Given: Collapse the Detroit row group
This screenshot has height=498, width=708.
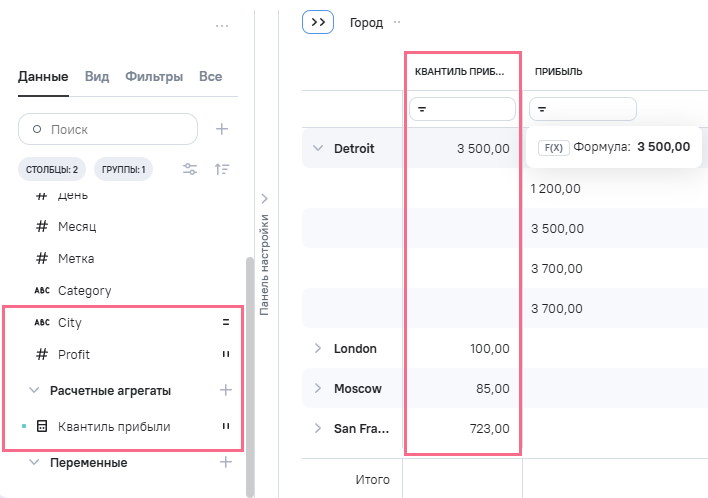Looking at the screenshot, I should click(318, 148).
